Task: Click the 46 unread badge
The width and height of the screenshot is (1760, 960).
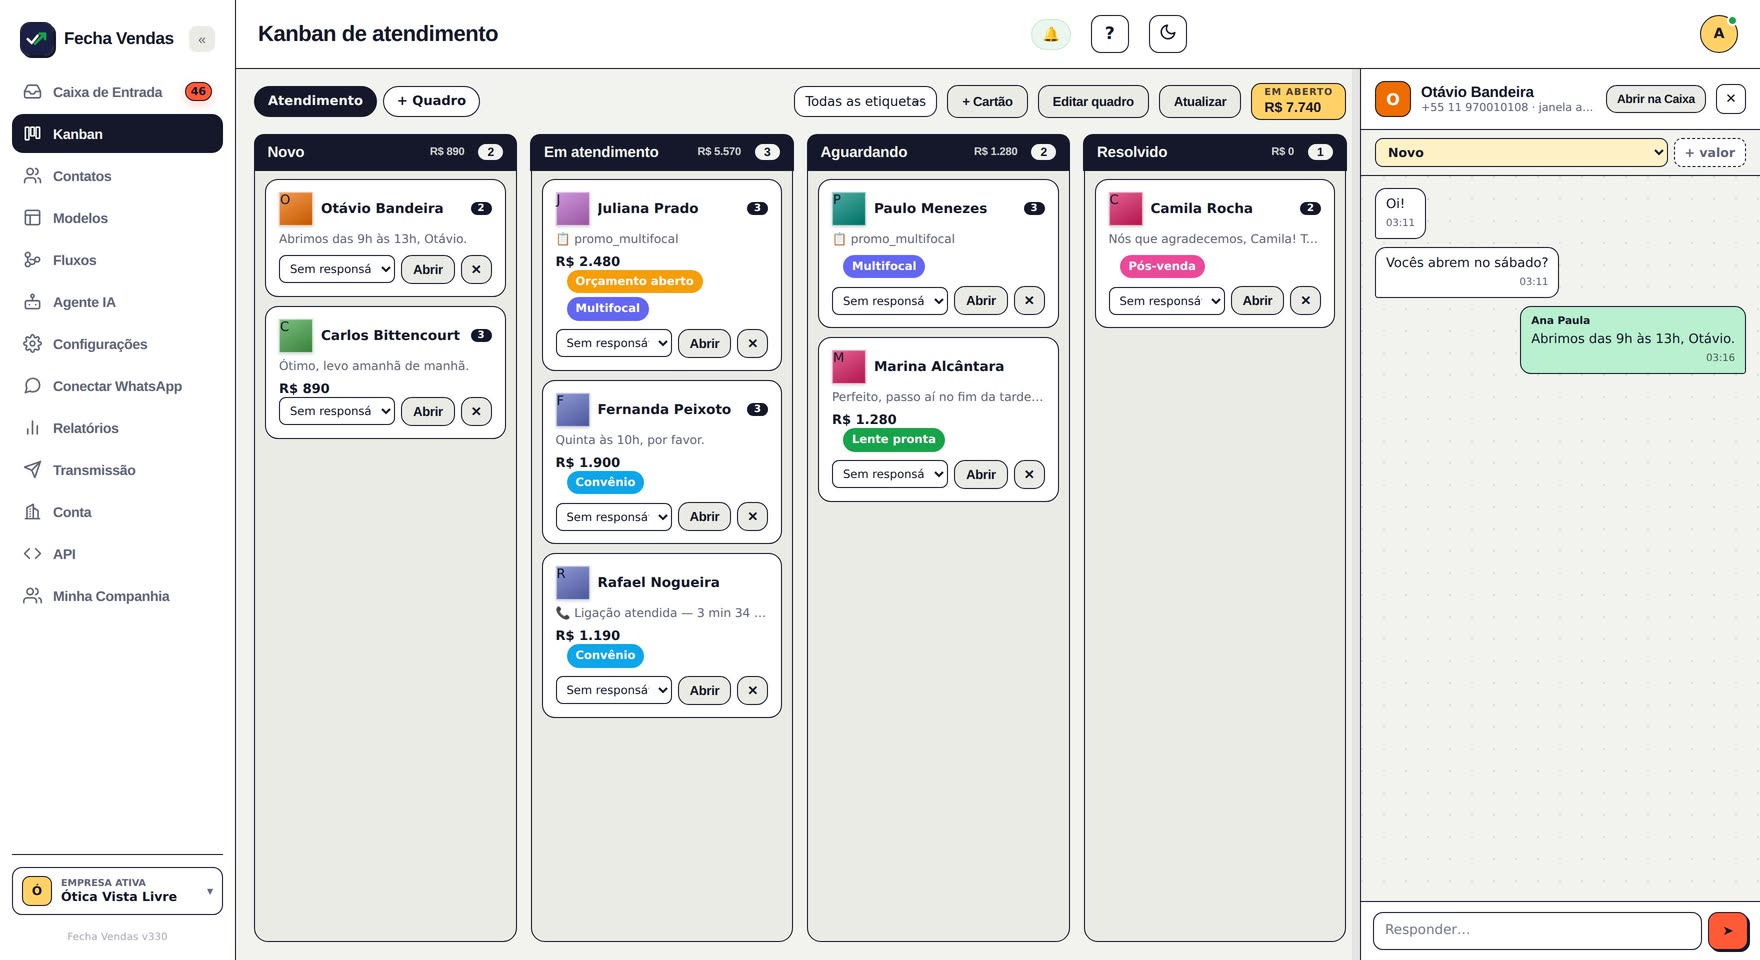Action: click(x=198, y=92)
